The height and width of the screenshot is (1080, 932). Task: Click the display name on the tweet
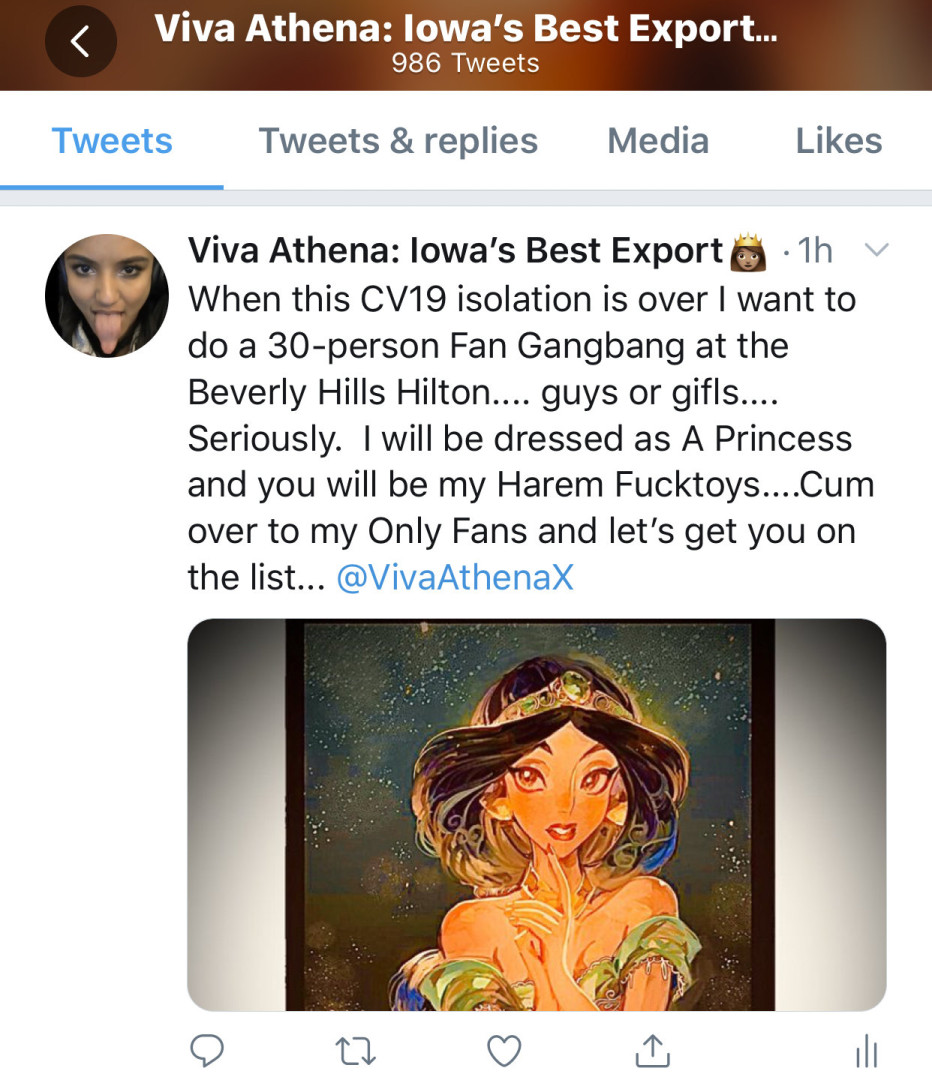455,251
